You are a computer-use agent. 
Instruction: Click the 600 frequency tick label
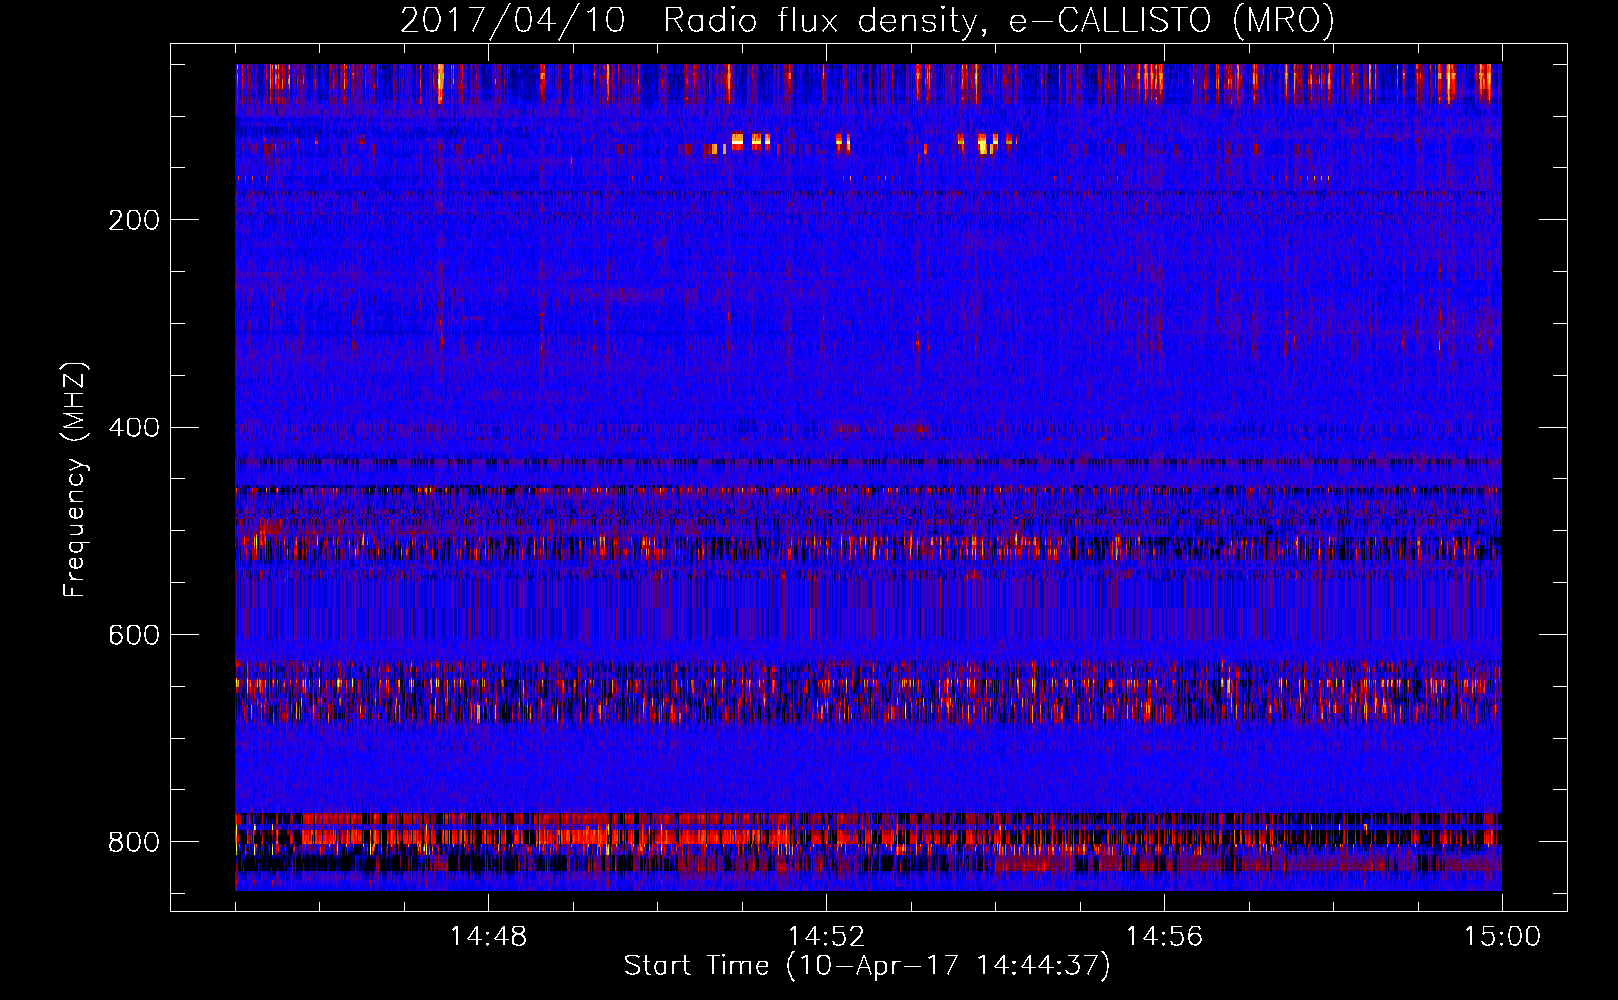[133, 636]
